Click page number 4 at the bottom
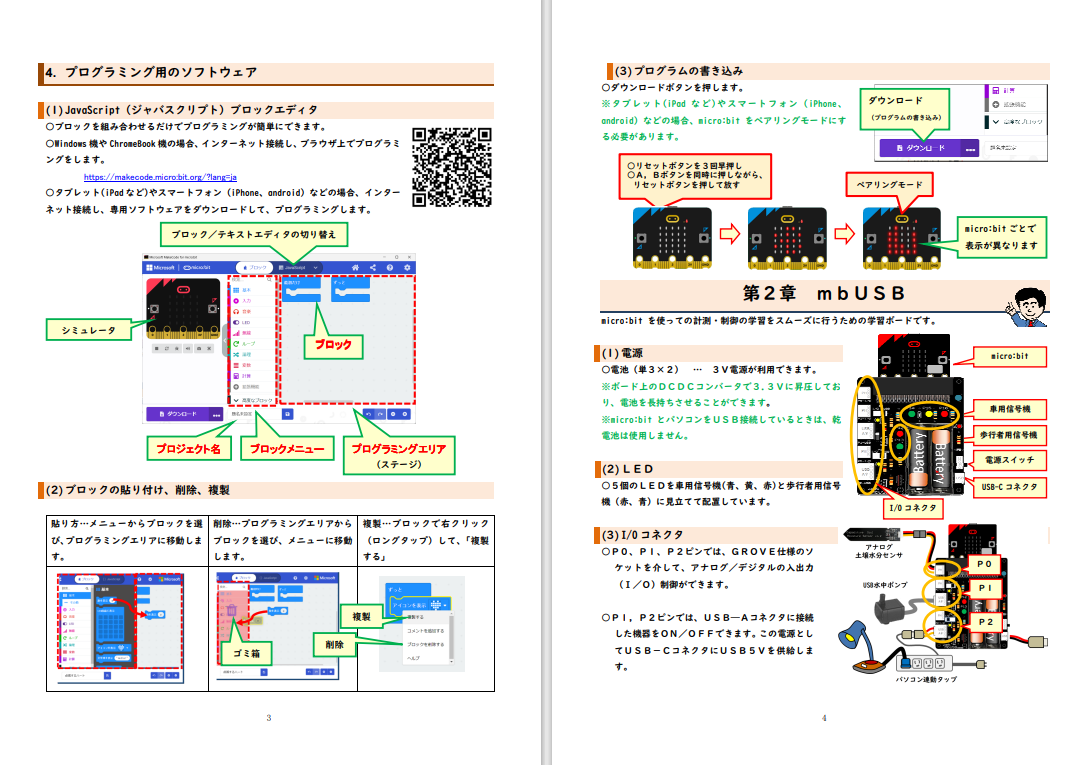Image resolution: width=1091 pixels, height=765 pixels. pyautogui.click(x=824, y=718)
